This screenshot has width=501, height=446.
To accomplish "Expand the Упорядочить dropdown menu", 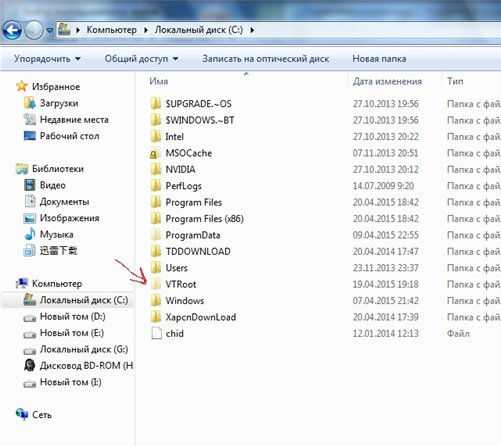I will click(47, 59).
